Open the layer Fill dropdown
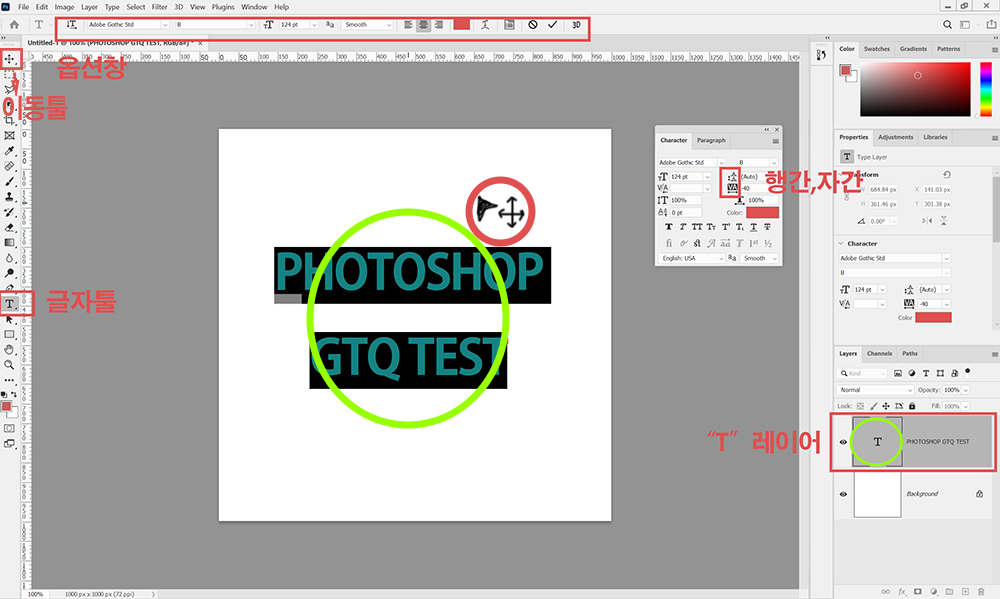The image size is (1000, 599). (966, 406)
